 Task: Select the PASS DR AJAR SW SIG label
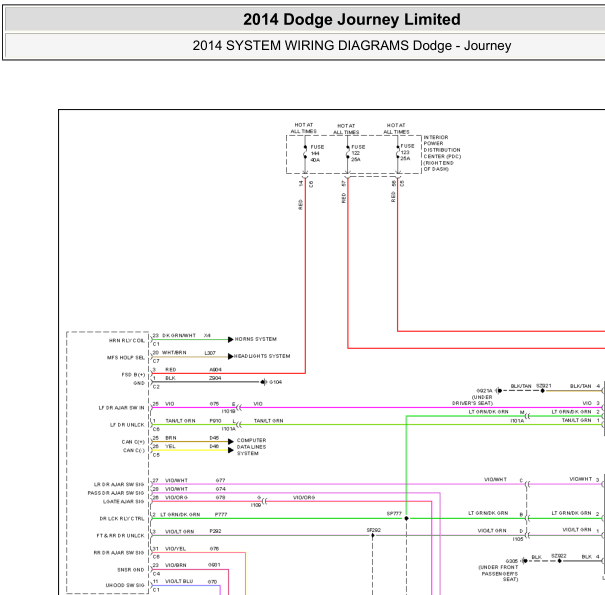tap(116, 493)
